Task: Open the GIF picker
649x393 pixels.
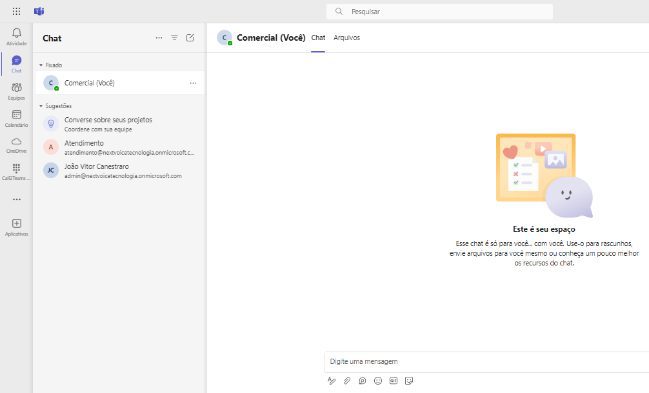Action: [393, 381]
